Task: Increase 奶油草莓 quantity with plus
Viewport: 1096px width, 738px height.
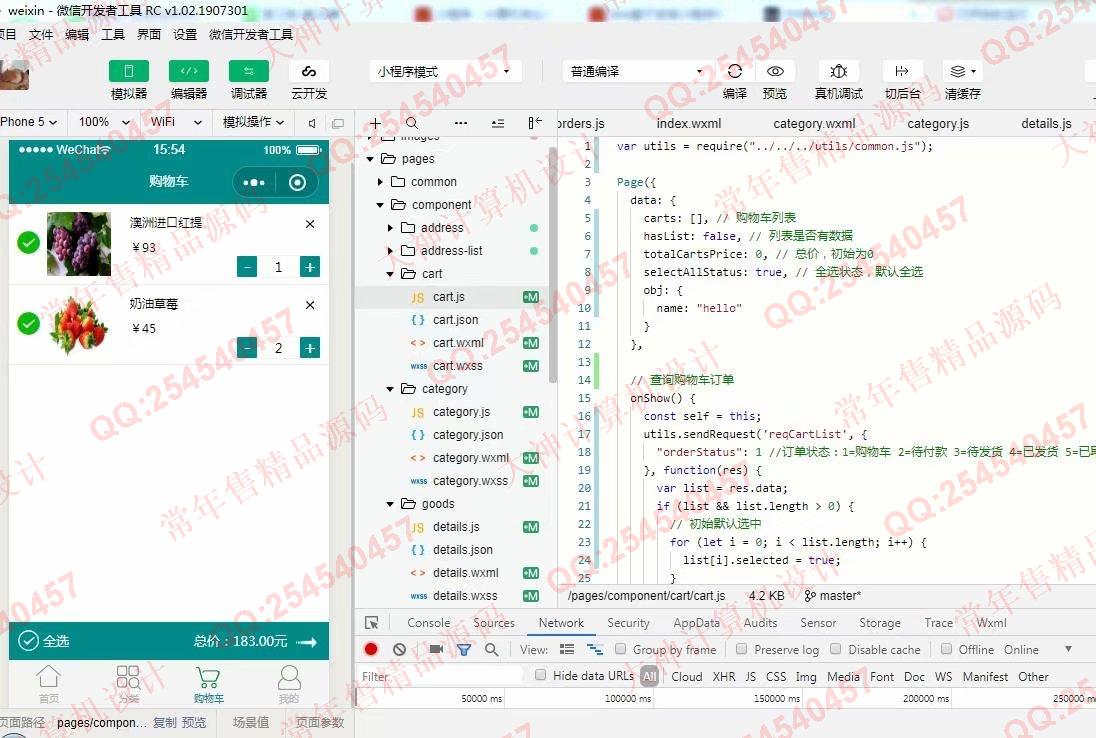Action: pyautogui.click(x=310, y=348)
